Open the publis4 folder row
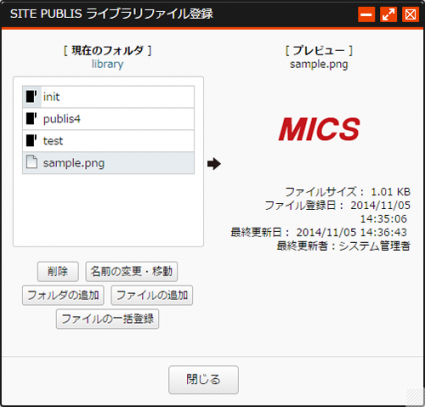The width and height of the screenshot is (425, 407). 108,119
